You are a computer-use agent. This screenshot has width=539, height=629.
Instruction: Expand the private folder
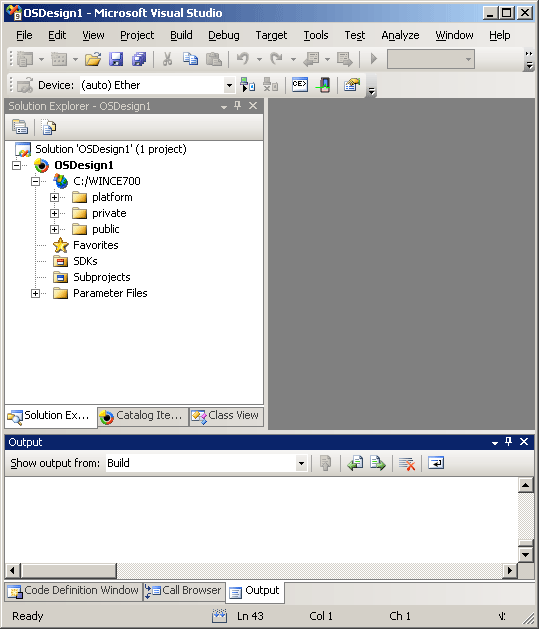tap(55, 213)
